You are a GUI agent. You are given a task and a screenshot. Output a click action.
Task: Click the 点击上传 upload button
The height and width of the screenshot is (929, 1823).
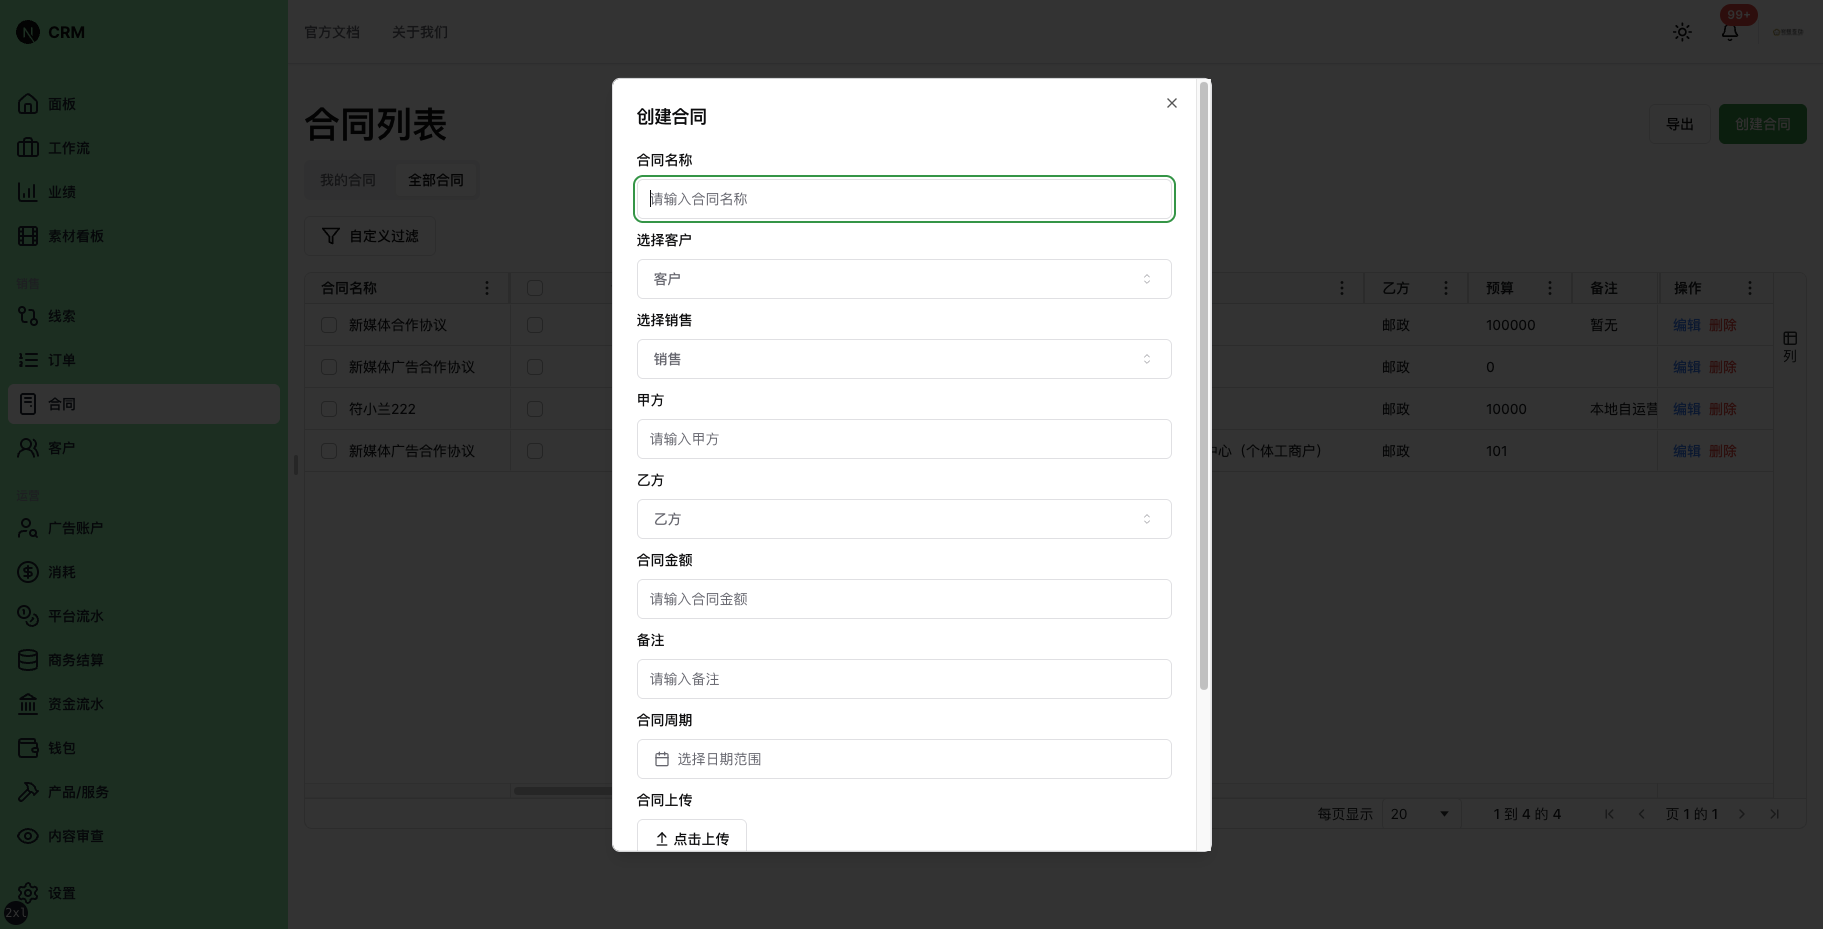pos(691,838)
